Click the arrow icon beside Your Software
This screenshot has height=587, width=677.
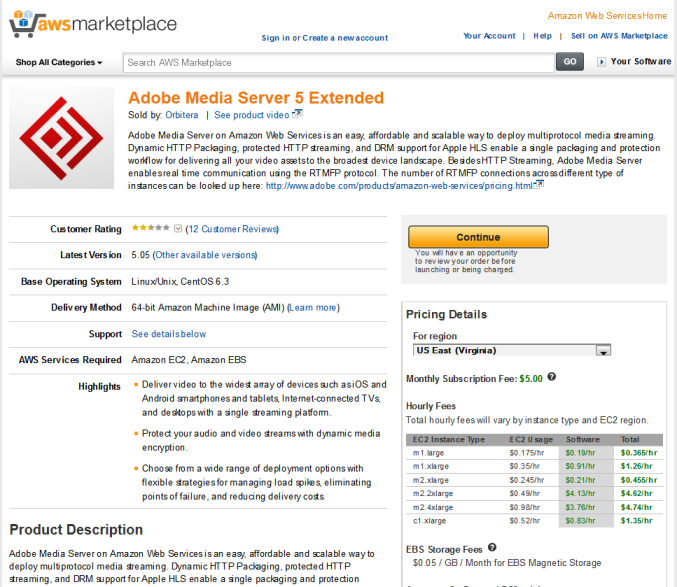pos(601,62)
